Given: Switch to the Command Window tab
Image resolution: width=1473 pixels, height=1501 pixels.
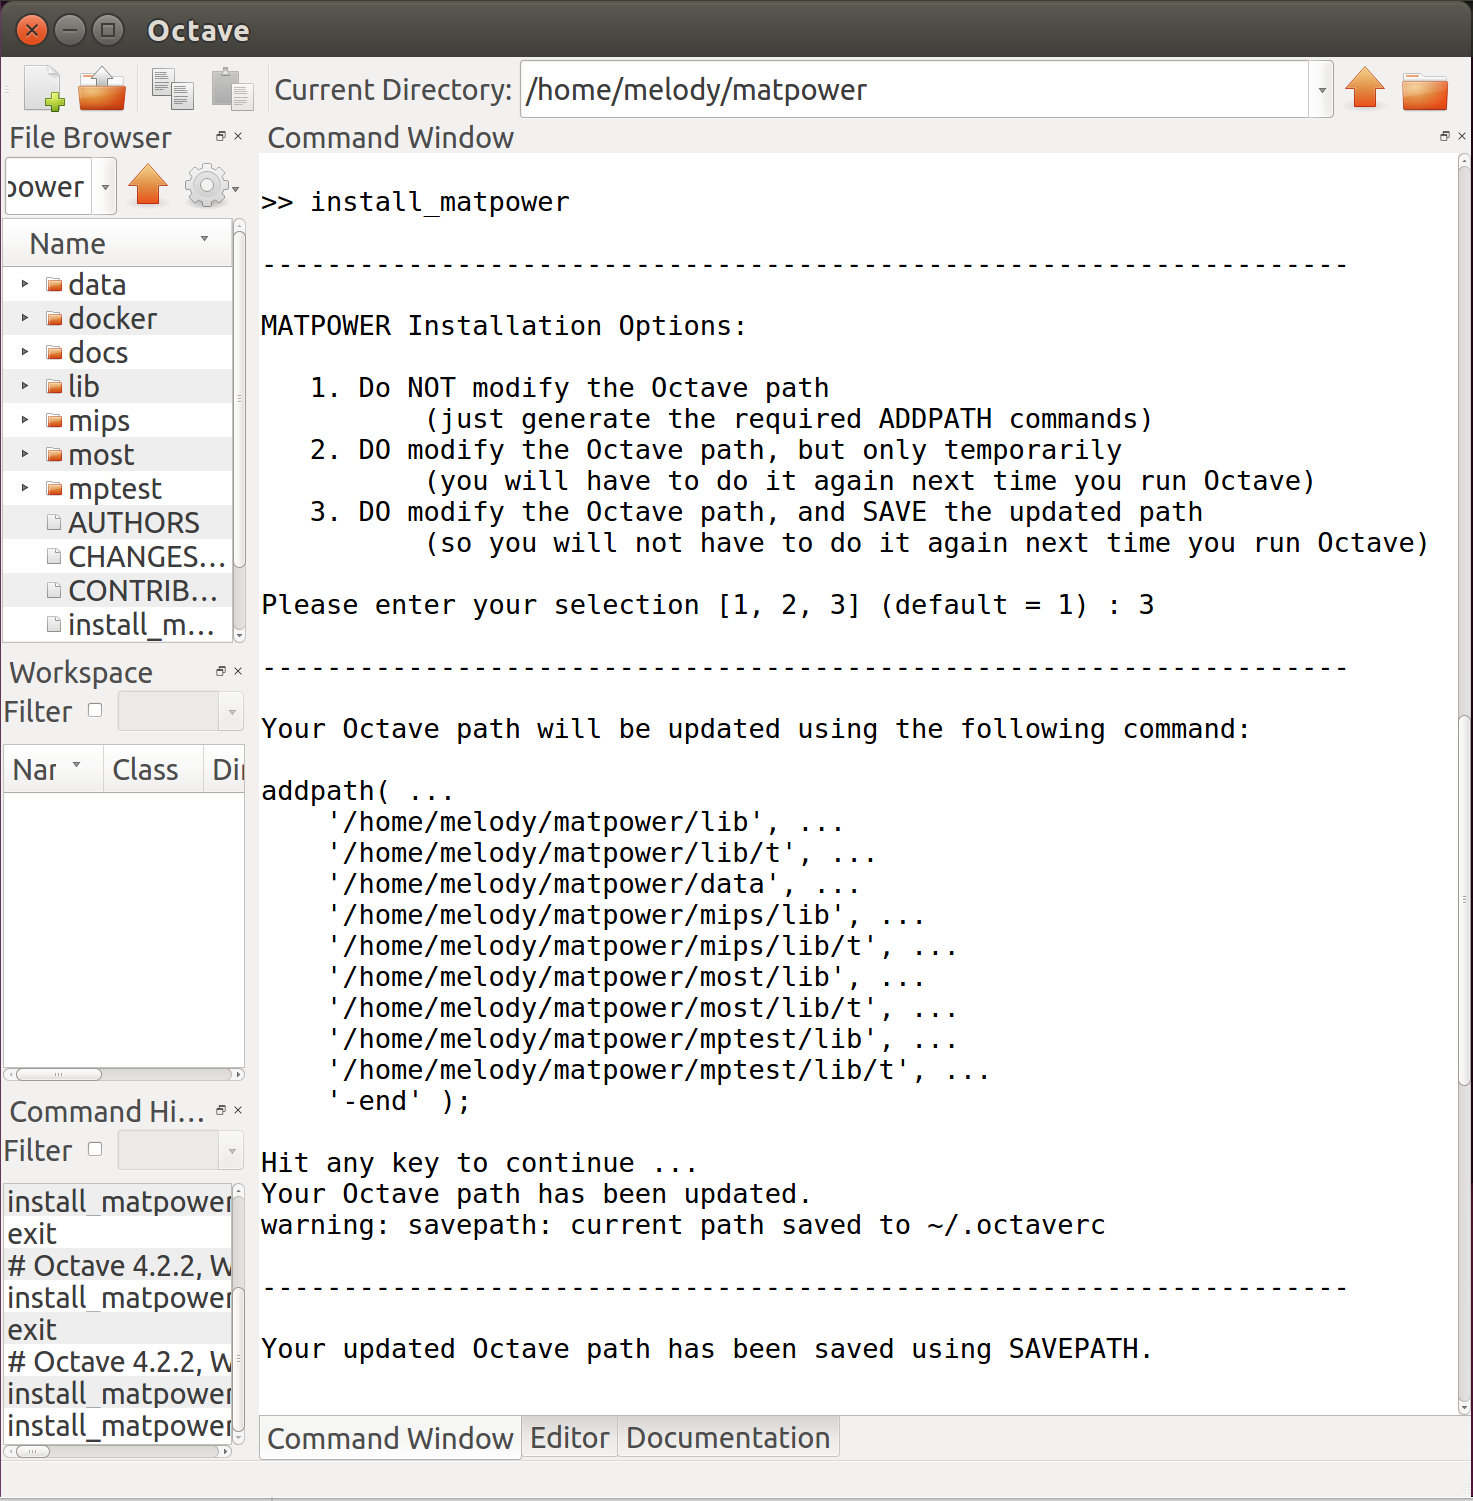Looking at the screenshot, I should click(x=390, y=1438).
